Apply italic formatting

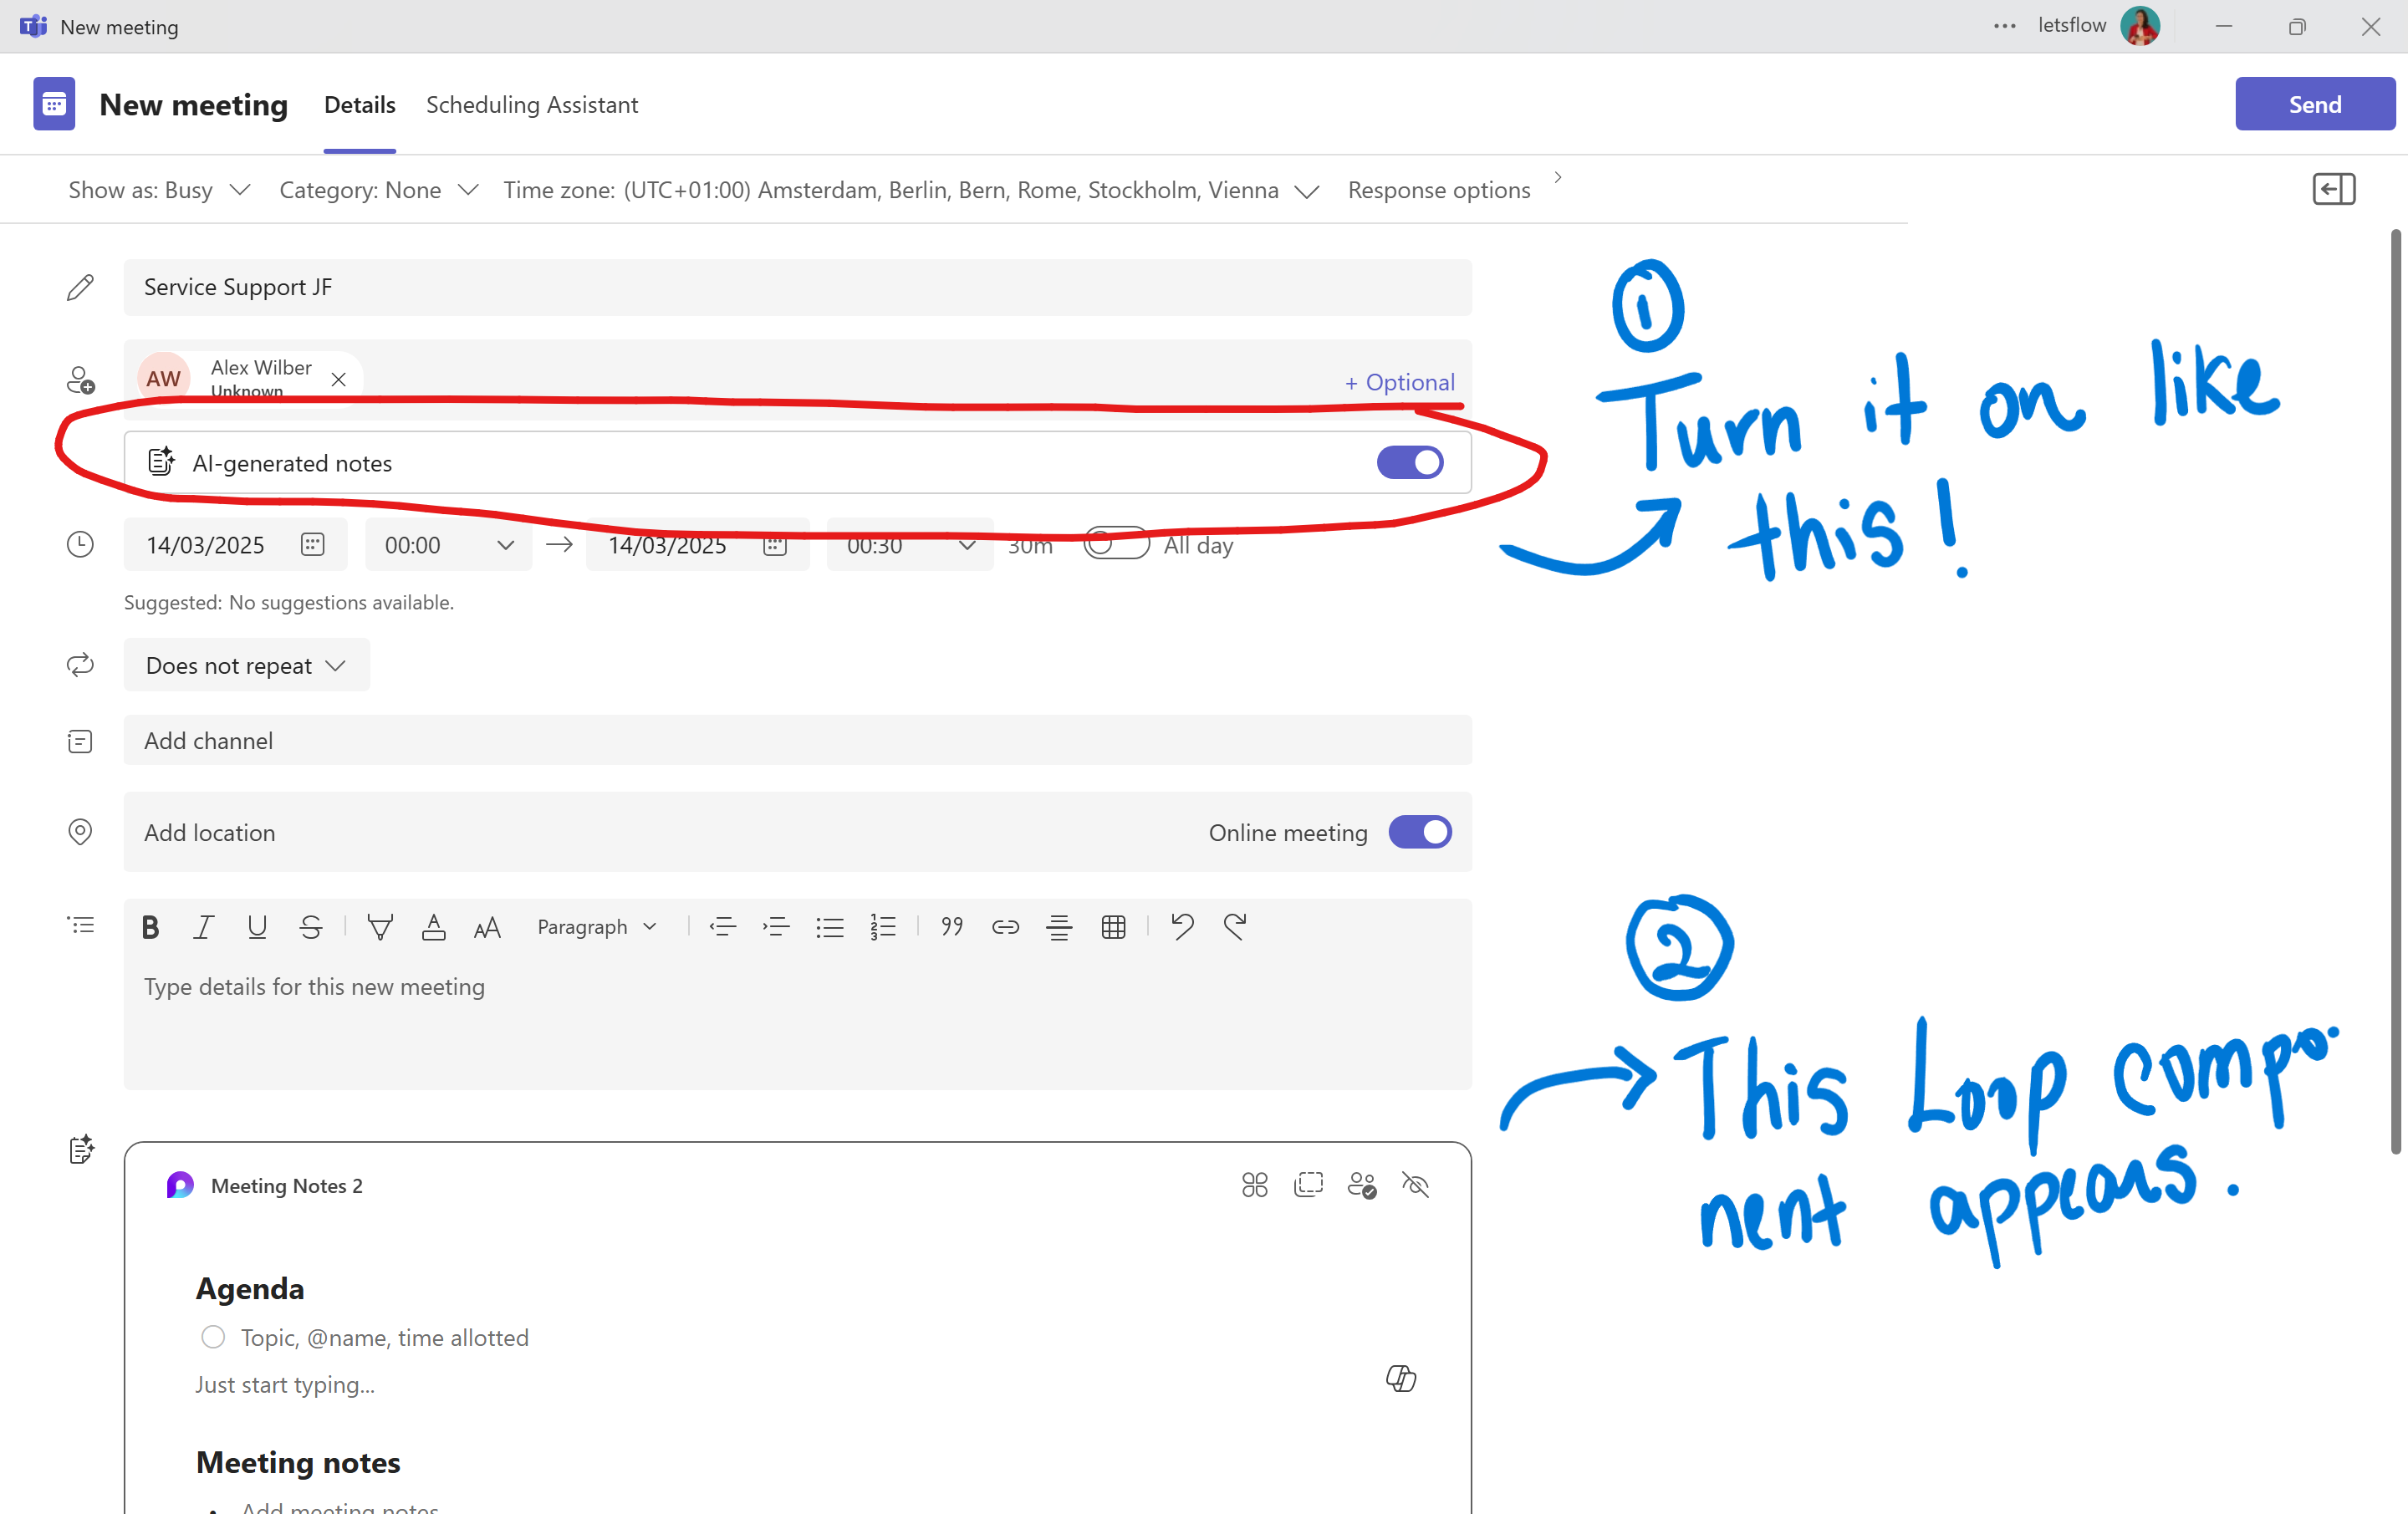tap(203, 927)
